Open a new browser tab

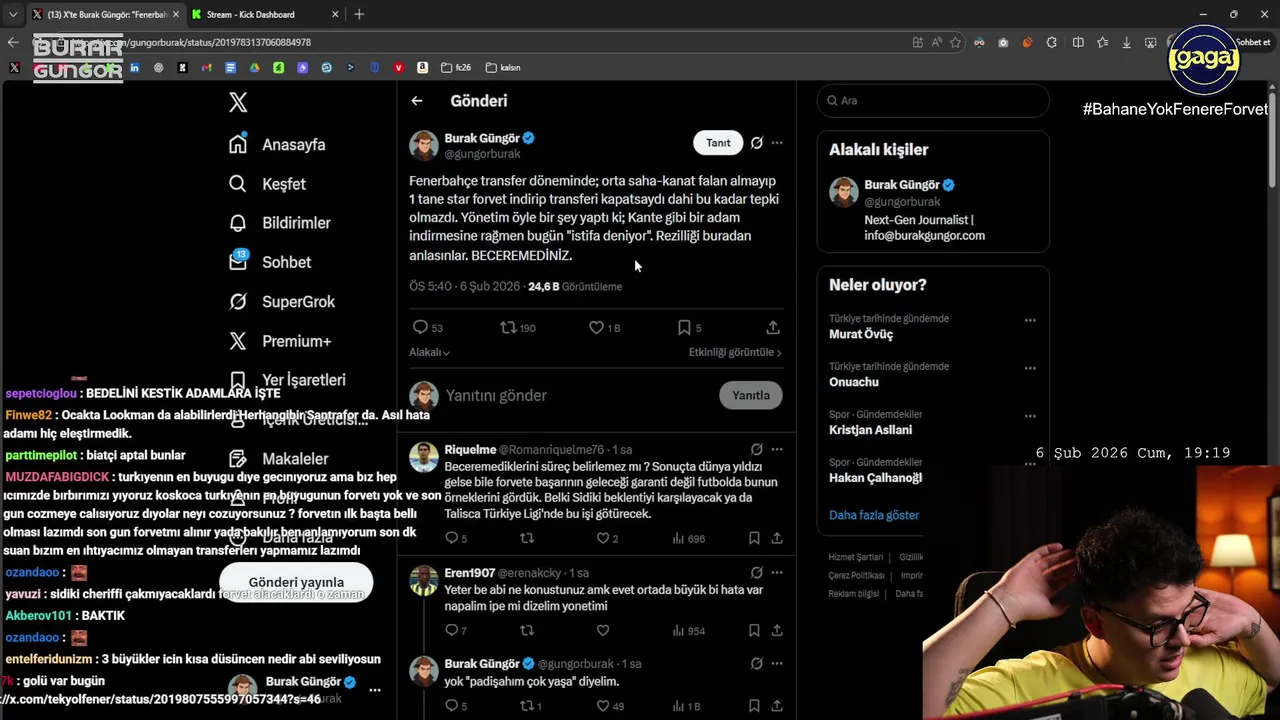click(359, 14)
